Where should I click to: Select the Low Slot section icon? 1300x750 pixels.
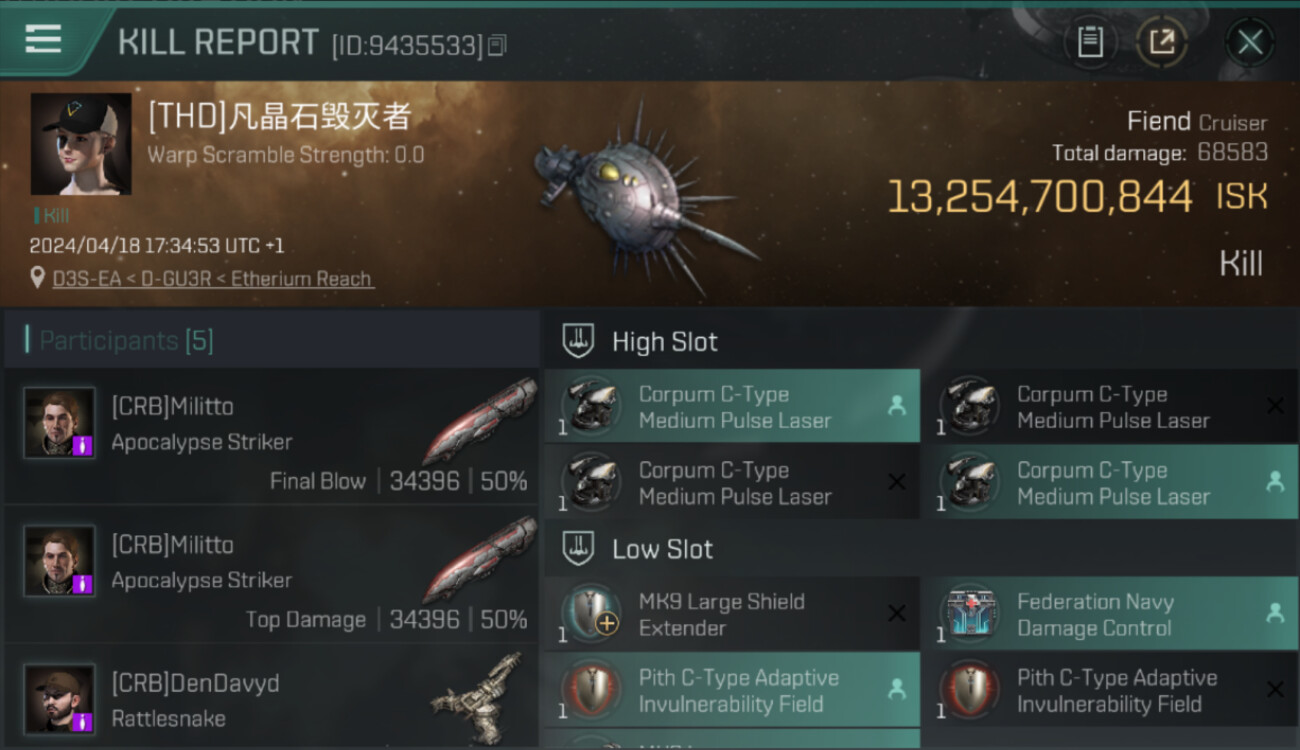(x=578, y=548)
